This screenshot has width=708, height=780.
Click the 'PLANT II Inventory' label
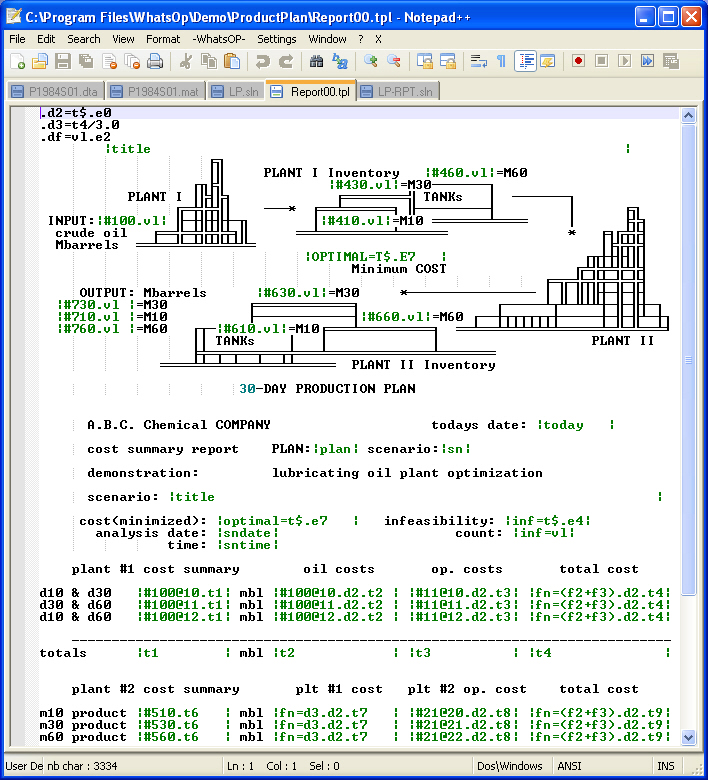click(423, 365)
